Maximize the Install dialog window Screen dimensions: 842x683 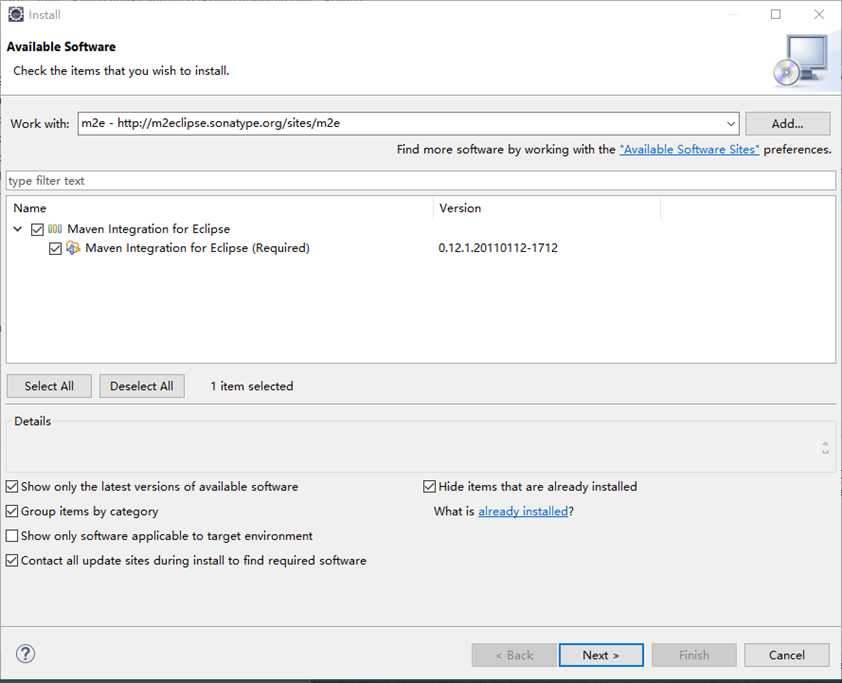coord(775,14)
